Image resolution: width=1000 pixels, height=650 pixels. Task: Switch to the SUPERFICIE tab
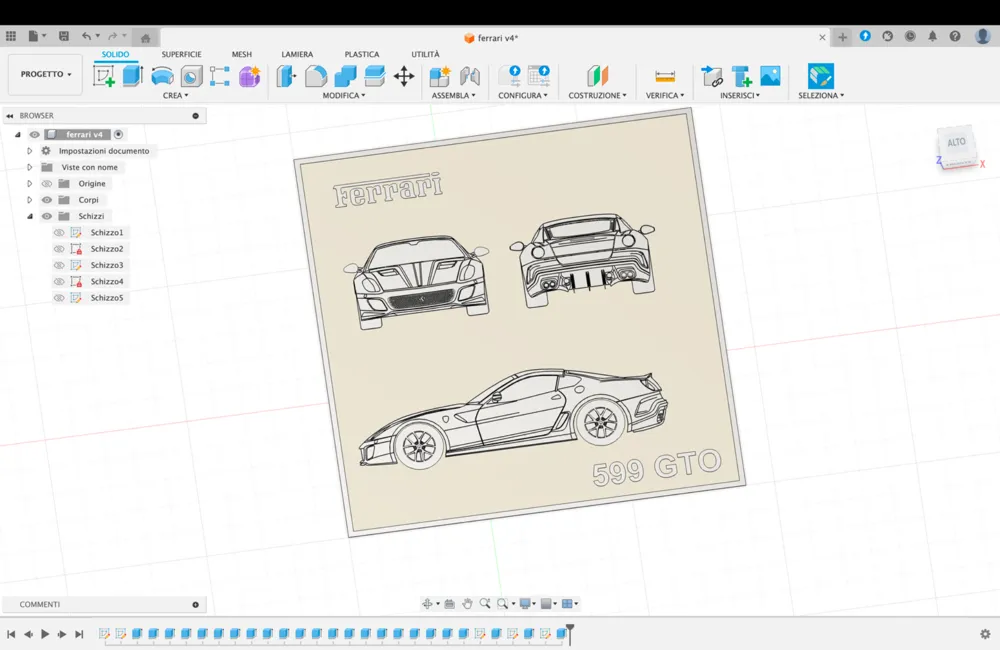click(181, 54)
